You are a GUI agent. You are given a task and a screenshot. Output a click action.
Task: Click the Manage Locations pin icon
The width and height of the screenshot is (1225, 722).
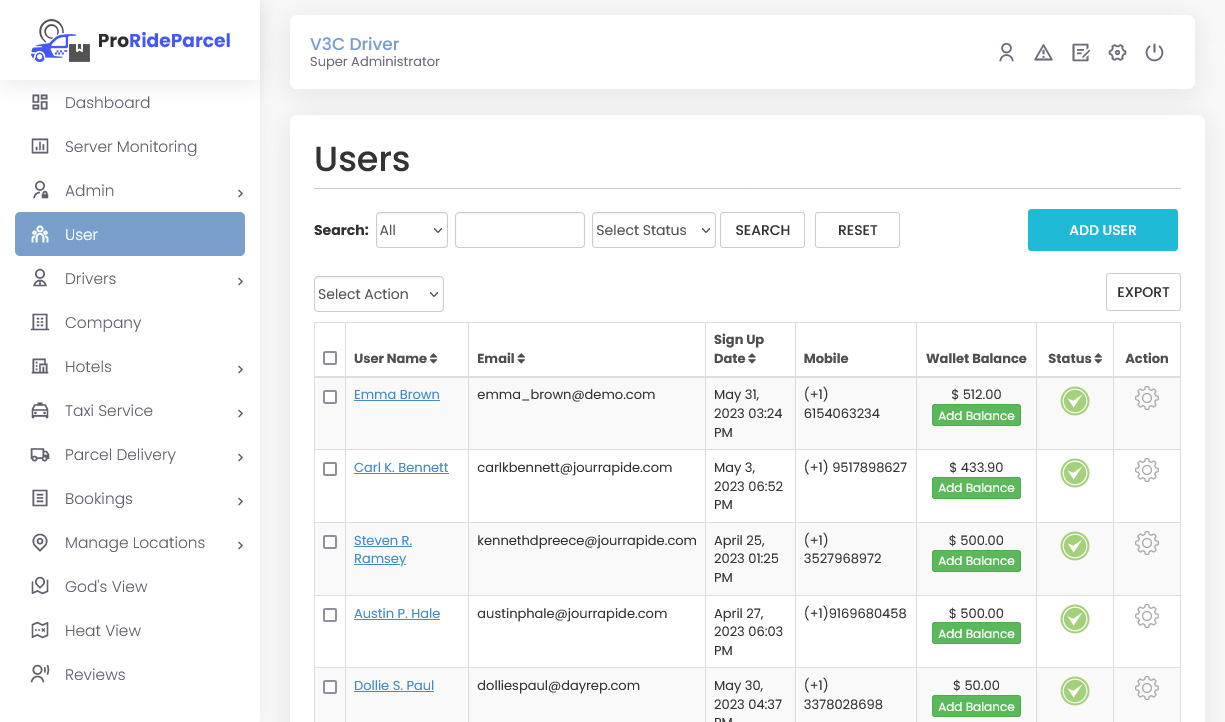(x=40, y=542)
